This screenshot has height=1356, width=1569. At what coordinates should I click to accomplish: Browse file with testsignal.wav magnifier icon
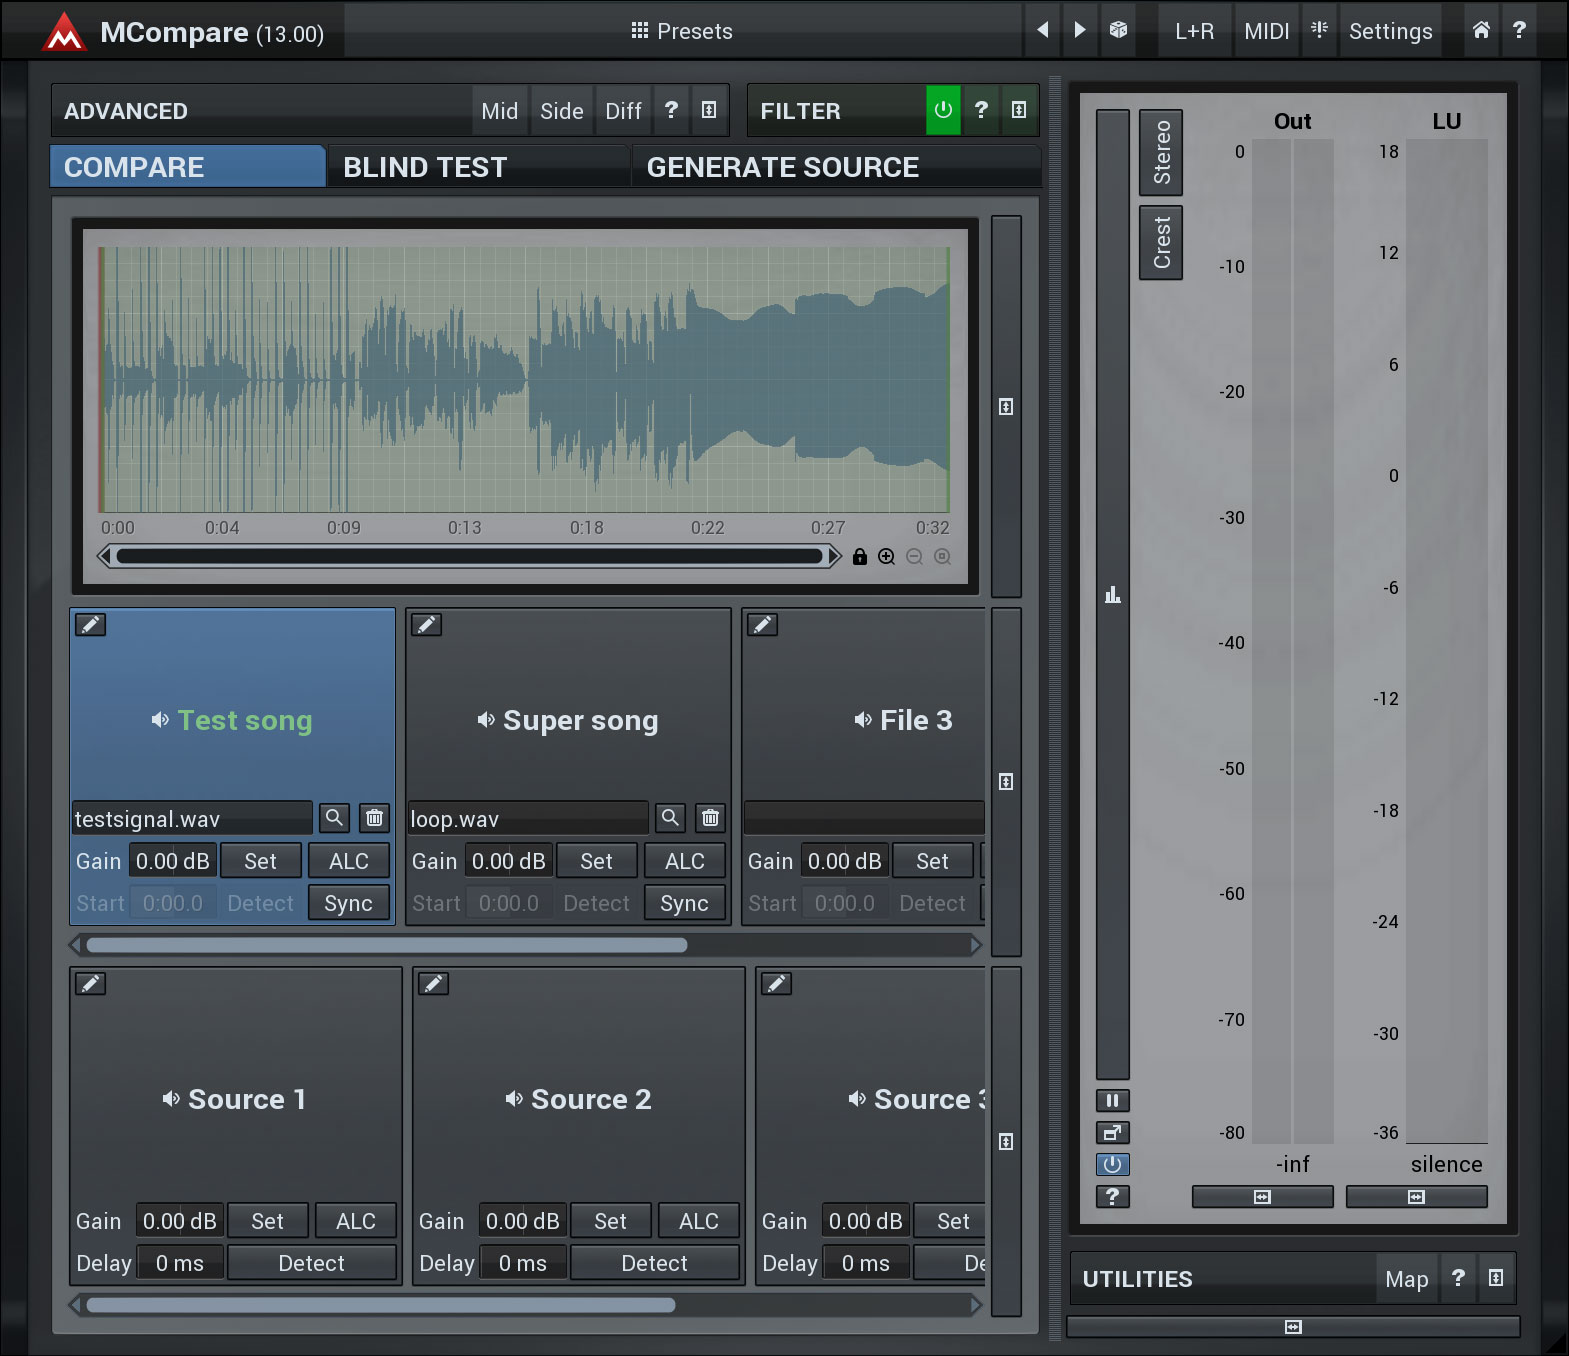(334, 818)
